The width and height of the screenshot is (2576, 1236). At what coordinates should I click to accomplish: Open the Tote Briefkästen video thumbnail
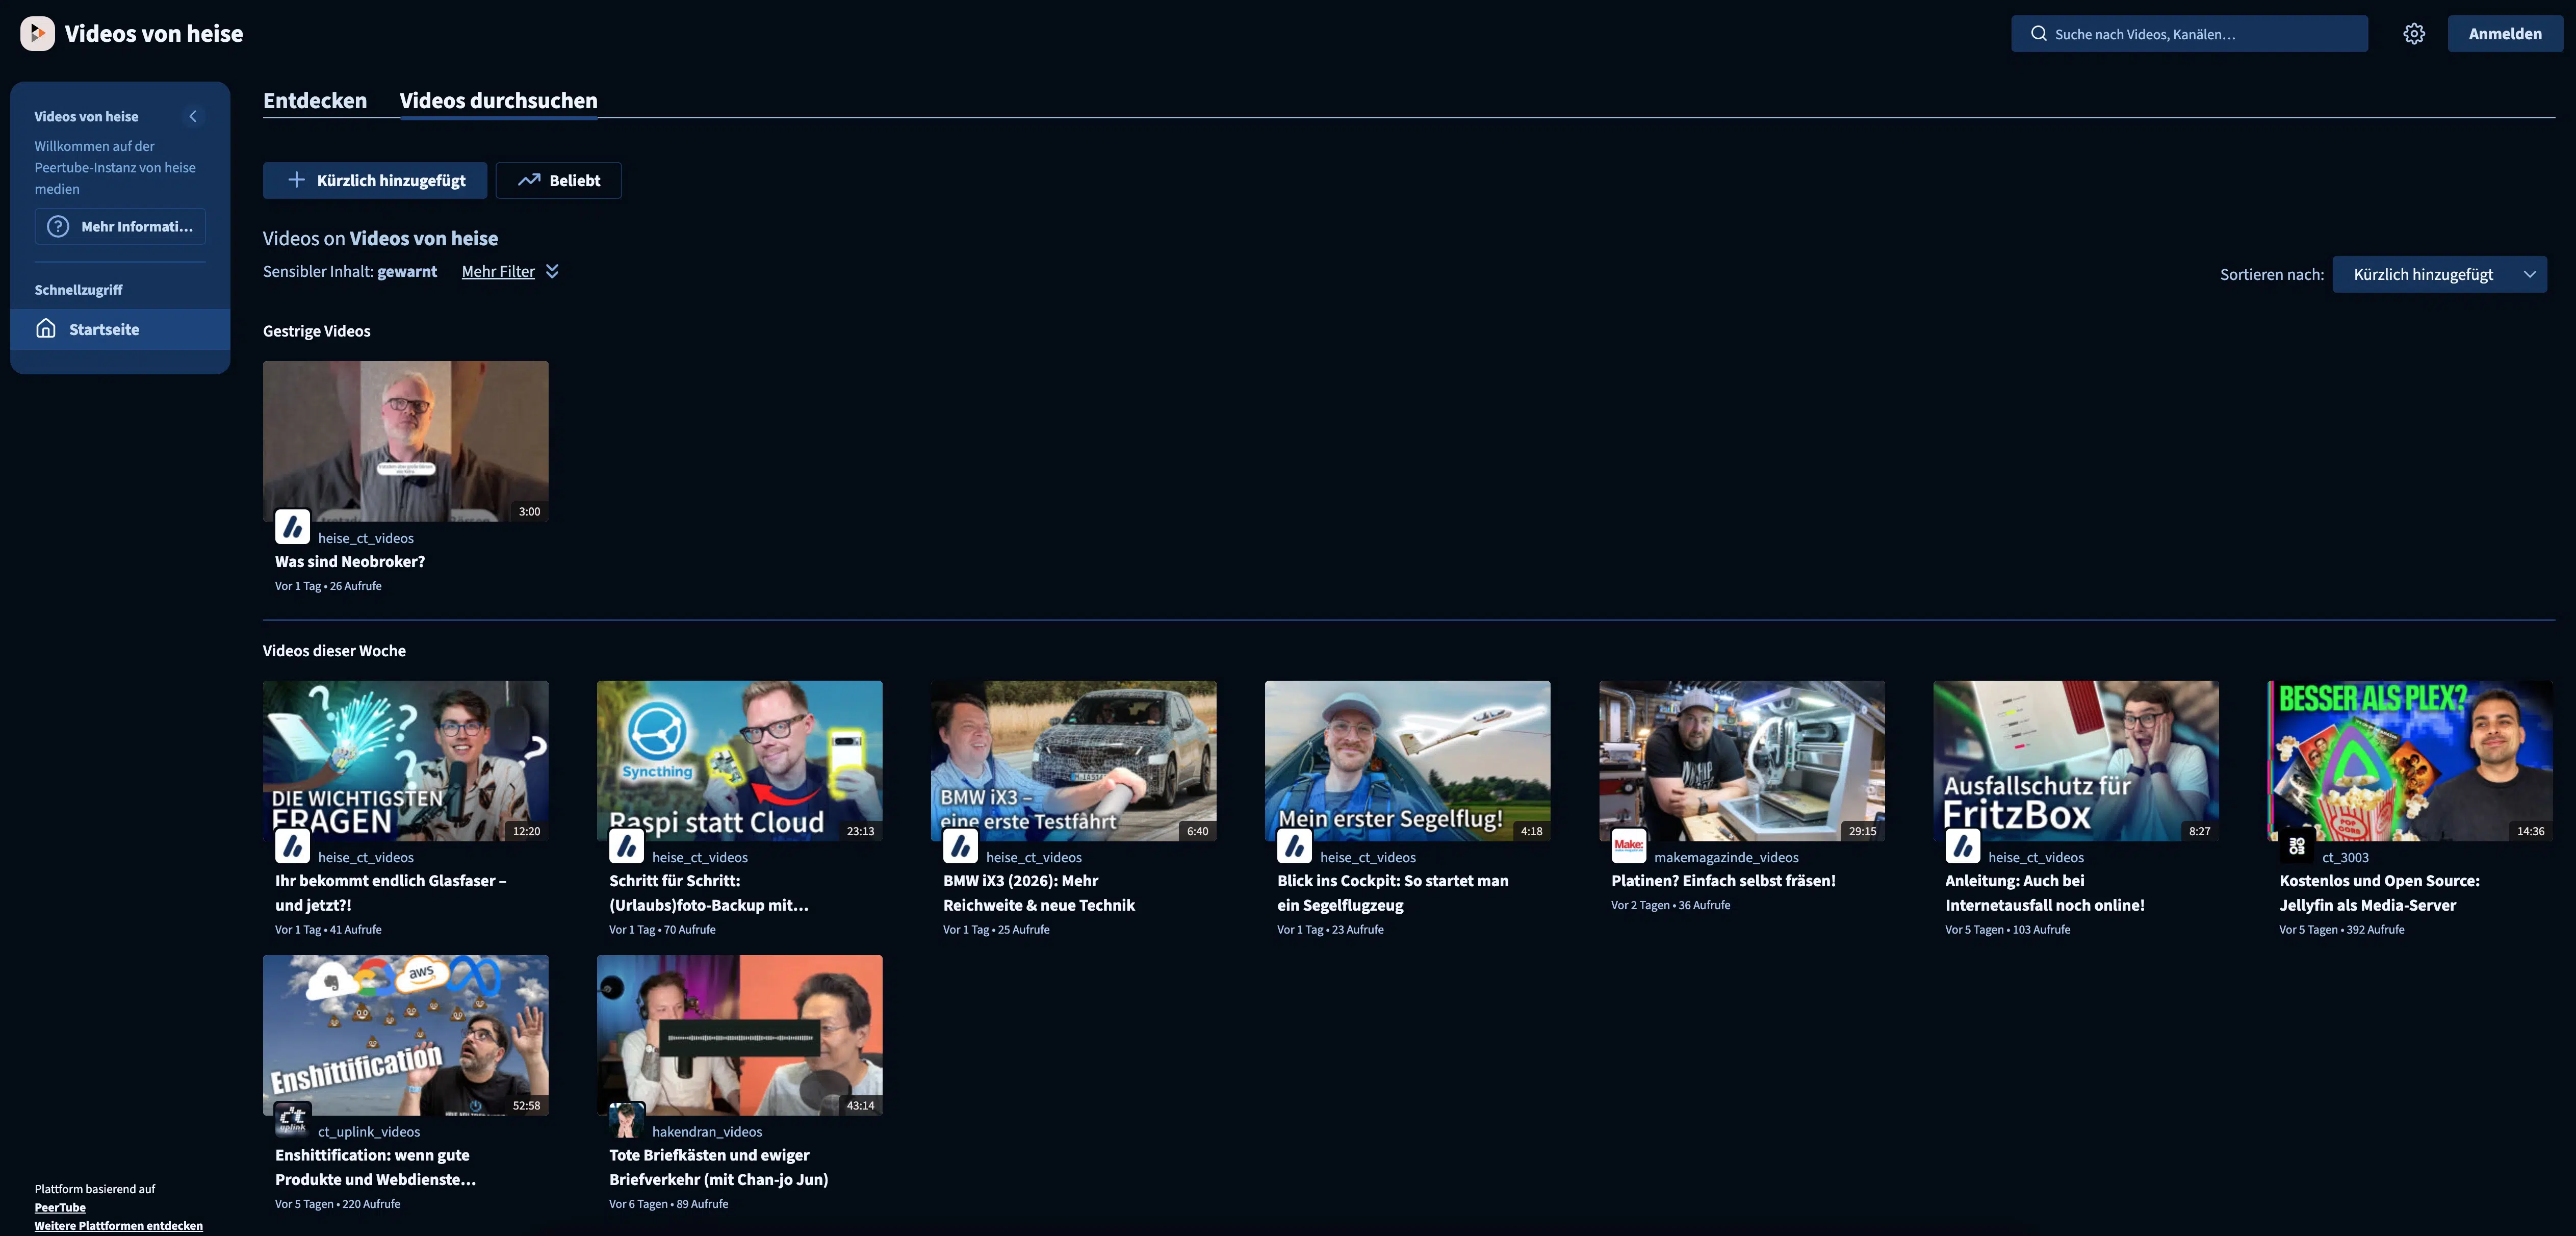tap(739, 1035)
